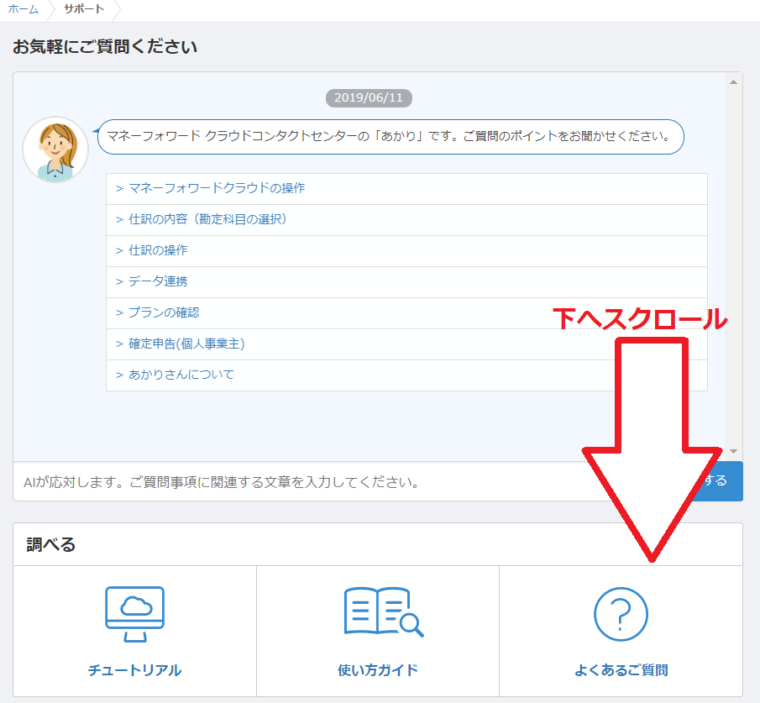
Task: Choose the 仕訳の操作 topic
Action: tap(407, 251)
